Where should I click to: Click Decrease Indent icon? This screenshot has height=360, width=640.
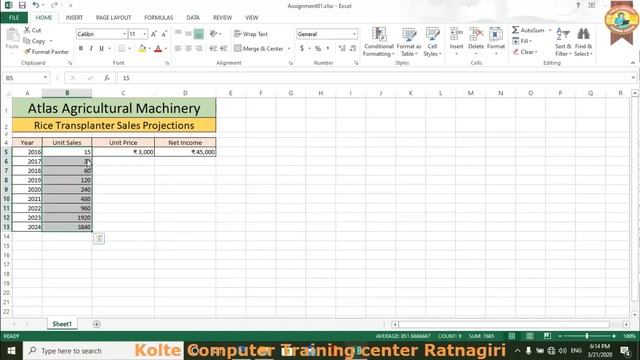point(213,49)
